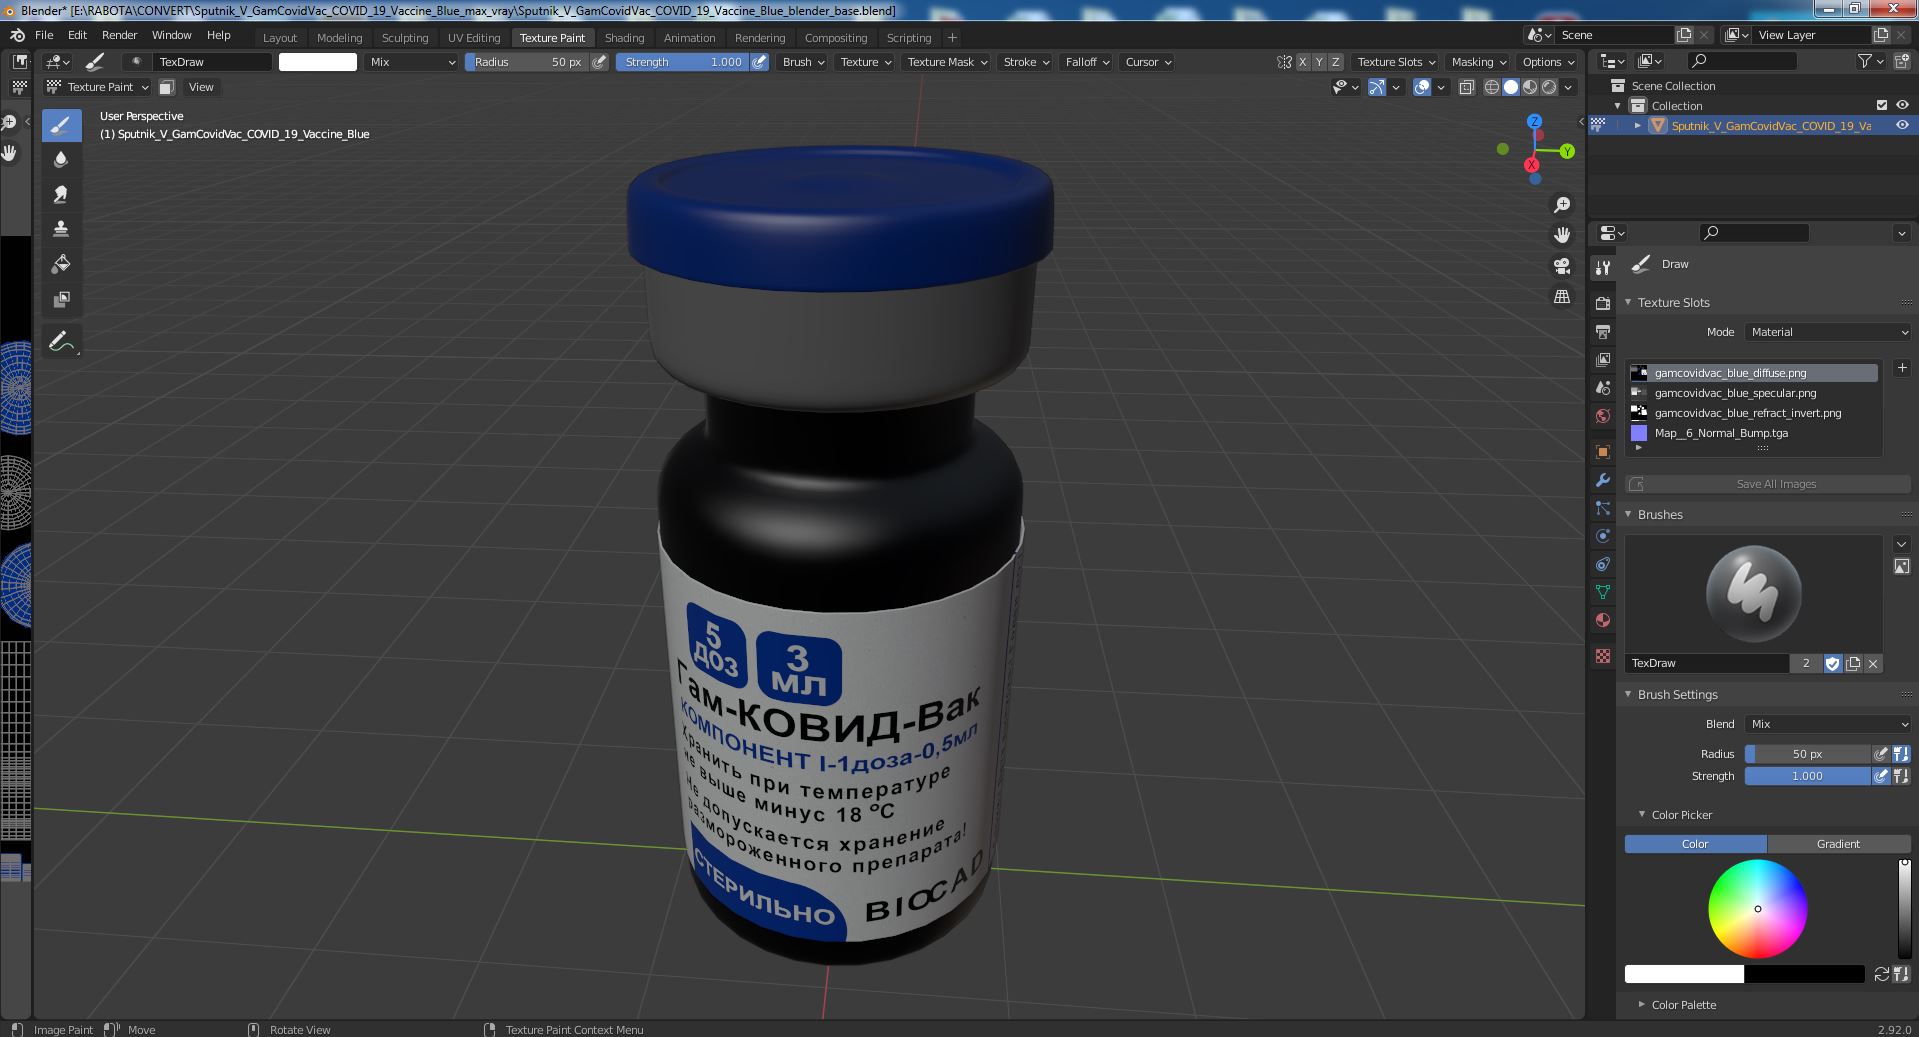Open the Render properties tab
Screen dimensions: 1919x1037
pos(1603,303)
